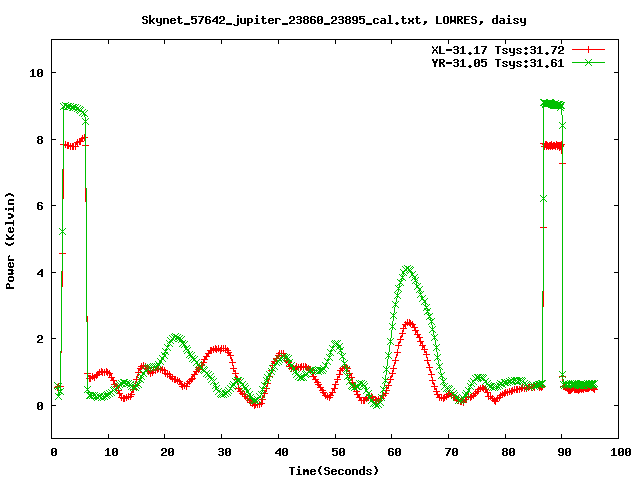Viewport: 640px width, 480px height.
Task: Click the red curve peak near 63 seconds
Action: pyautogui.click(x=409, y=324)
